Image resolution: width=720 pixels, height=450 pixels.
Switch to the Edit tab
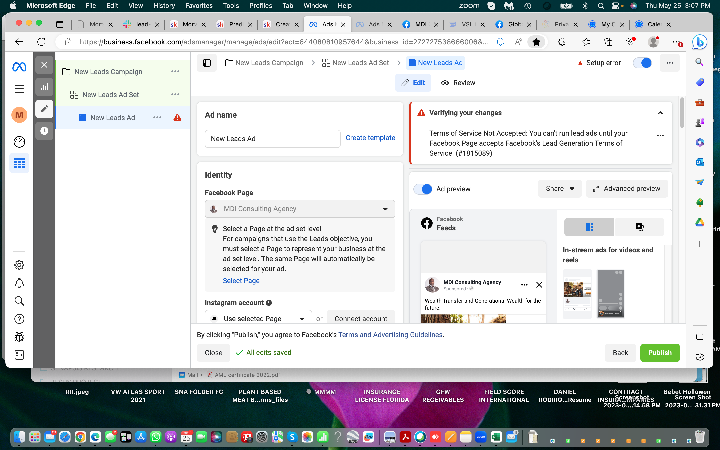point(413,83)
